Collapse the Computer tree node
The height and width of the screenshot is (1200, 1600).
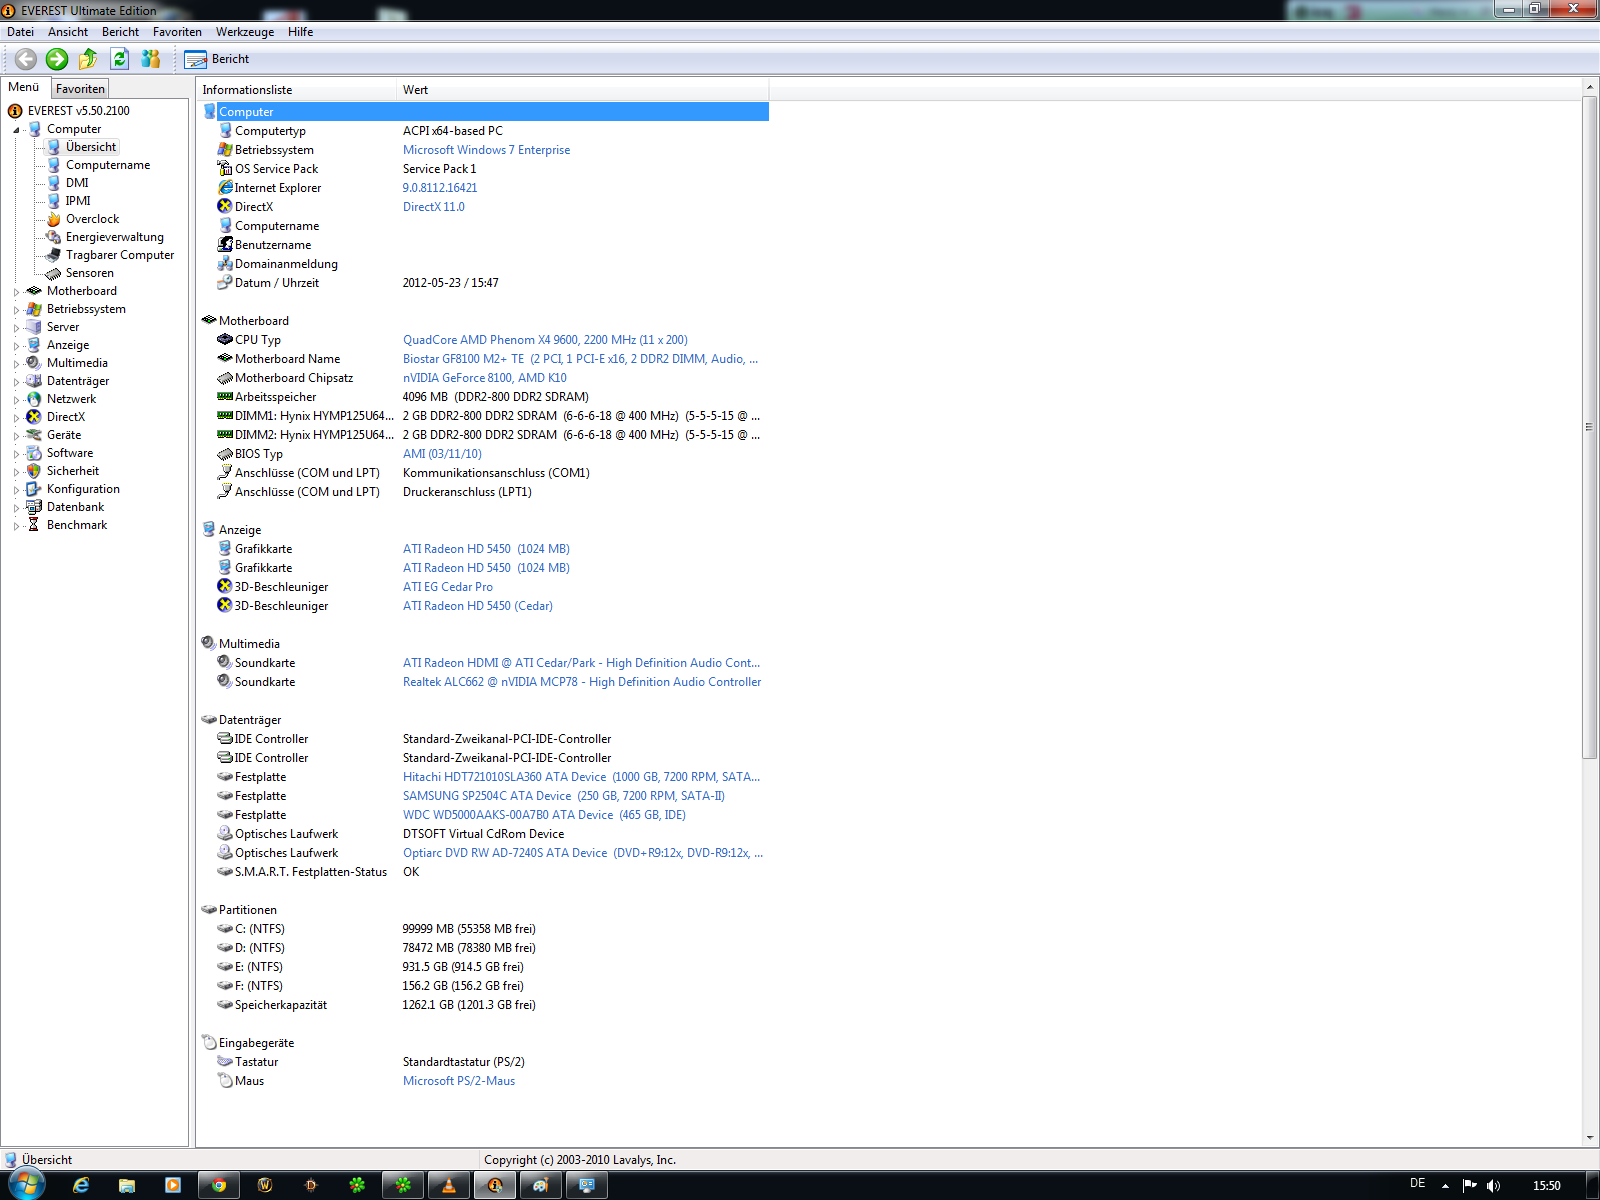click(x=16, y=130)
